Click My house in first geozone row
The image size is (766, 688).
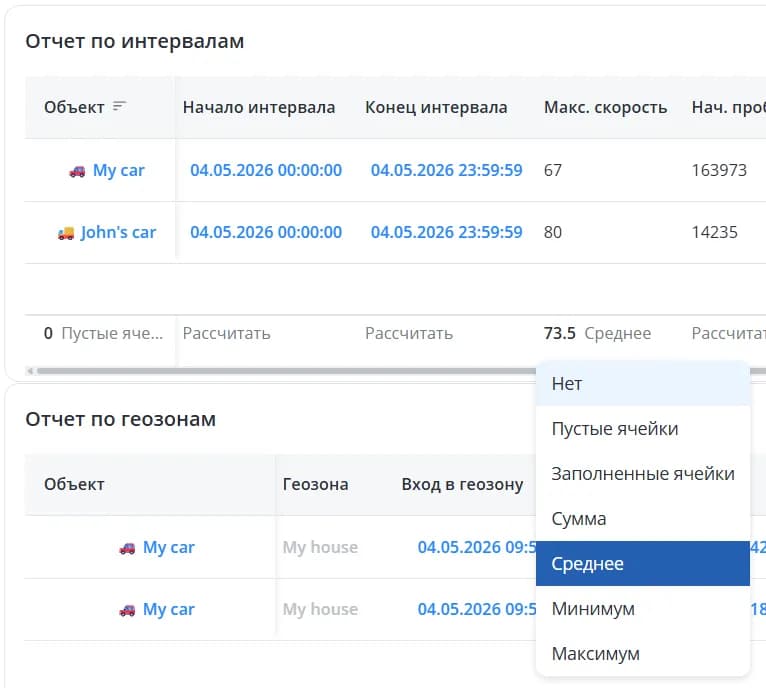pyautogui.click(x=320, y=547)
